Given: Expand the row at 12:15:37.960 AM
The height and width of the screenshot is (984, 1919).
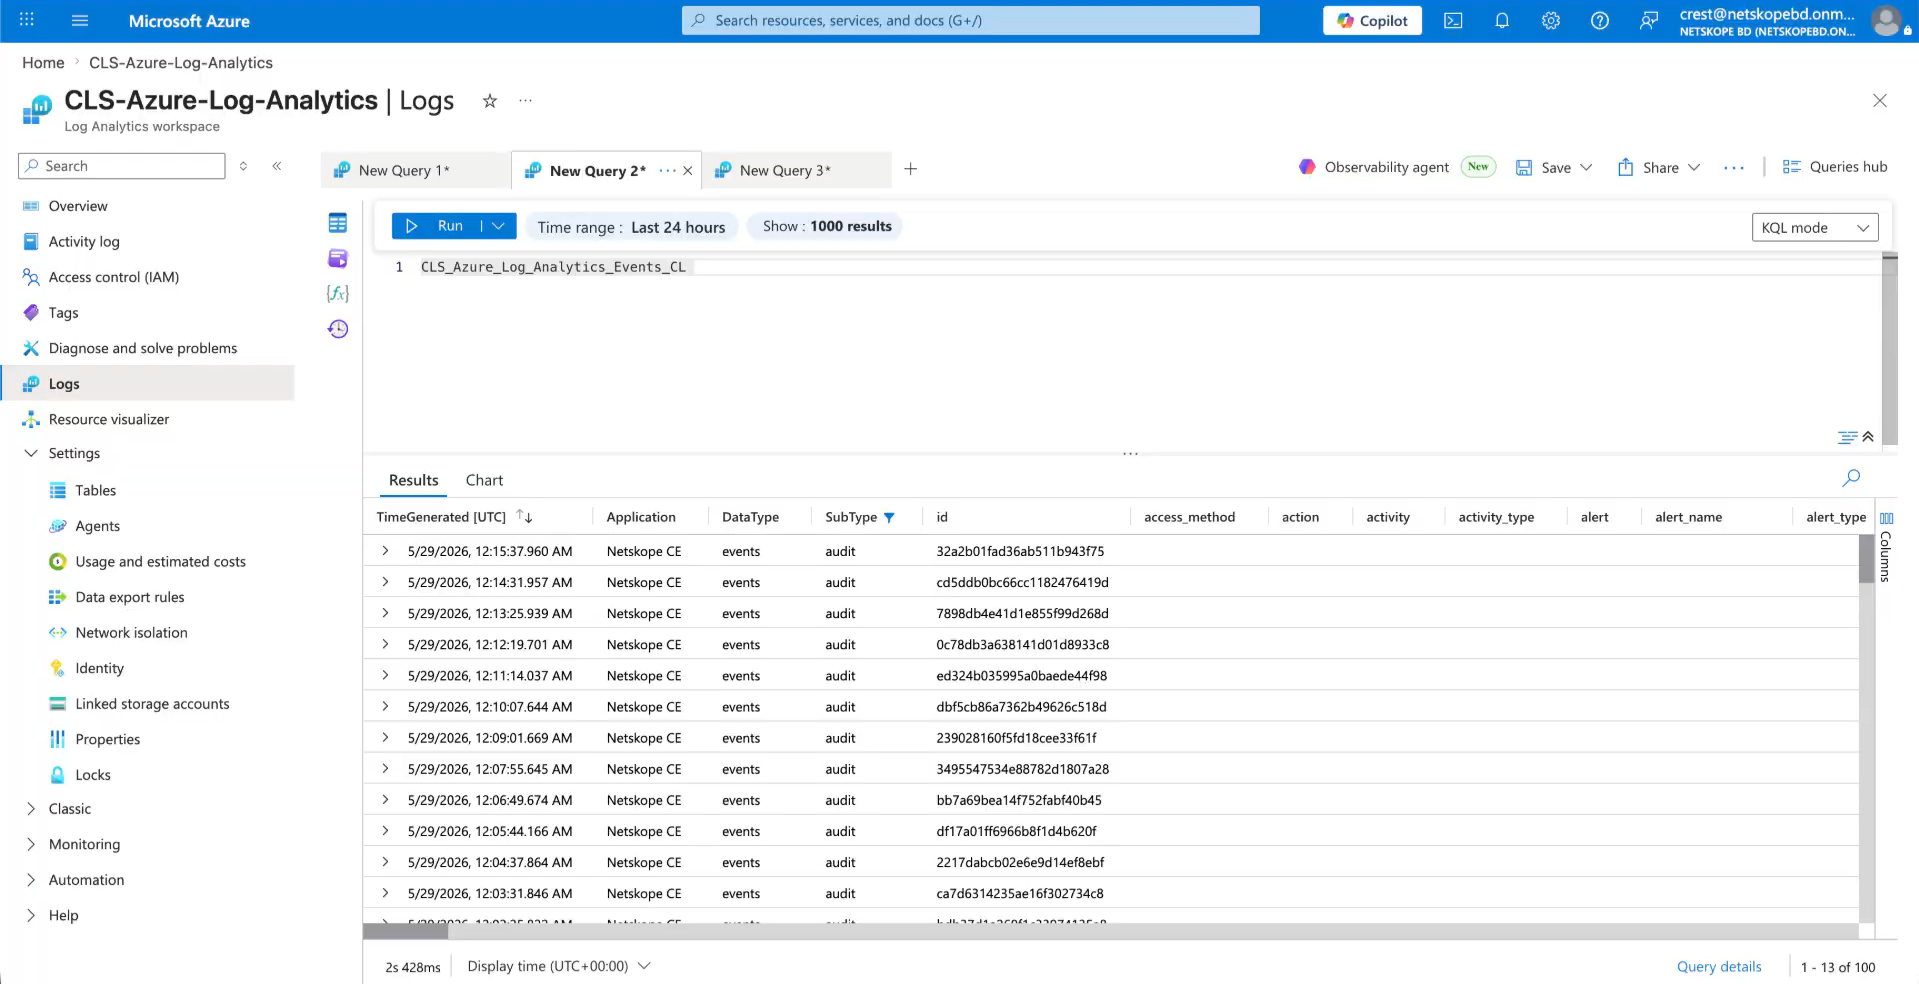Looking at the screenshot, I should coord(385,551).
